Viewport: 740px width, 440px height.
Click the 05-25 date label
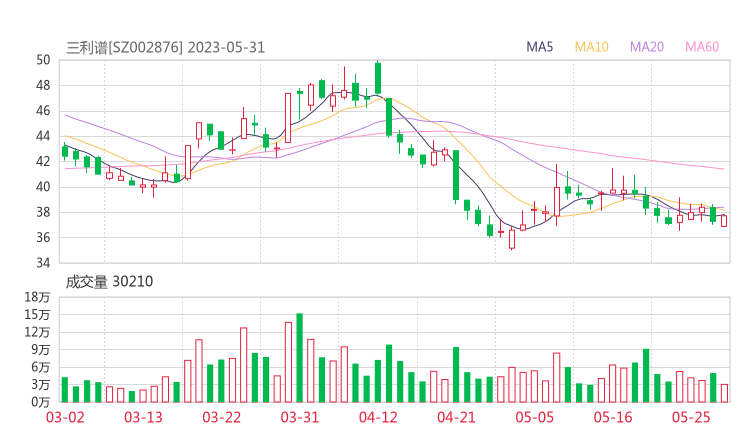(691, 417)
